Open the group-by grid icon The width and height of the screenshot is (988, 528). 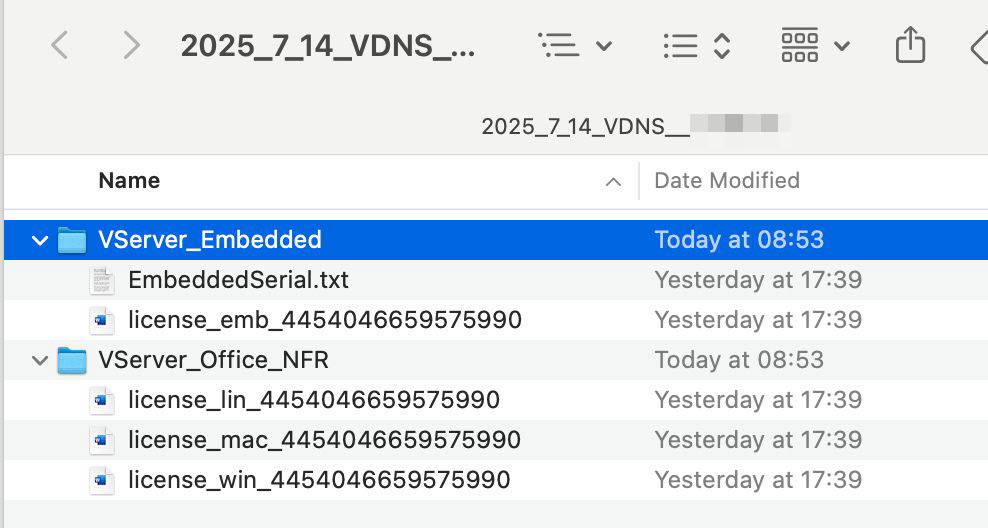pos(800,45)
